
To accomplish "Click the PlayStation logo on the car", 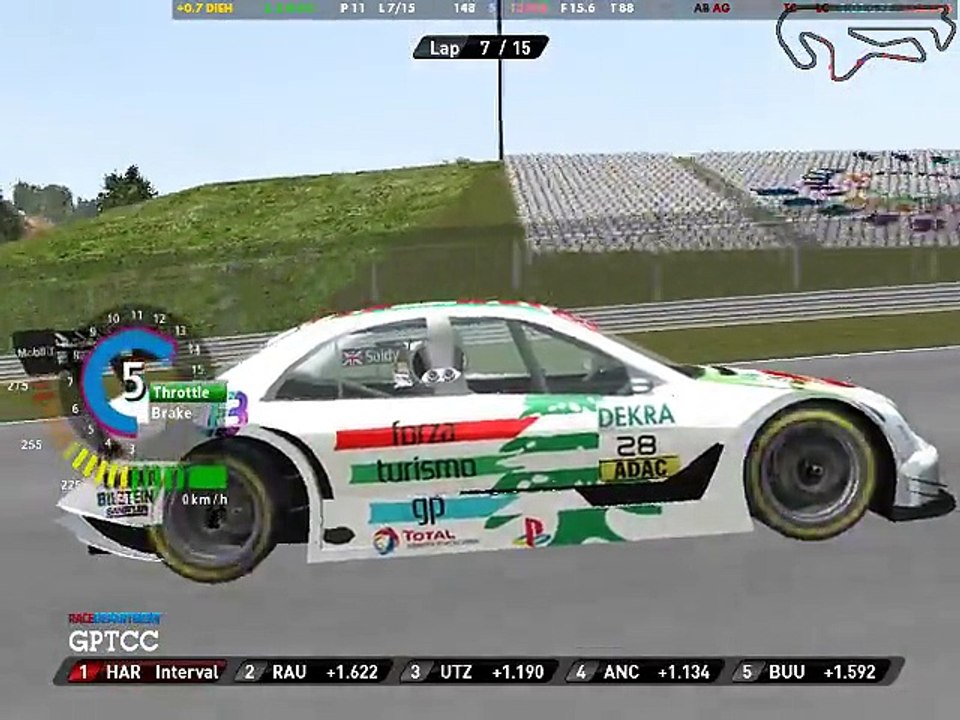I will (x=531, y=532).
